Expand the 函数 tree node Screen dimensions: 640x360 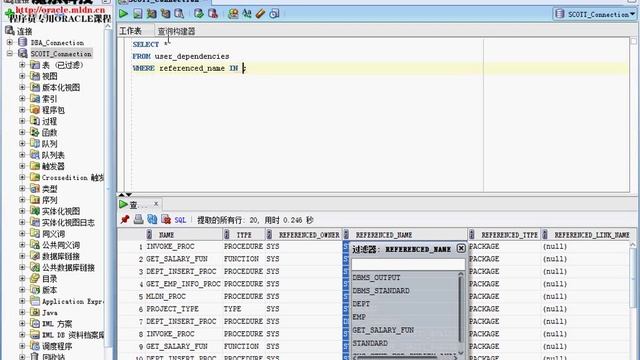[x=22, y=132]
